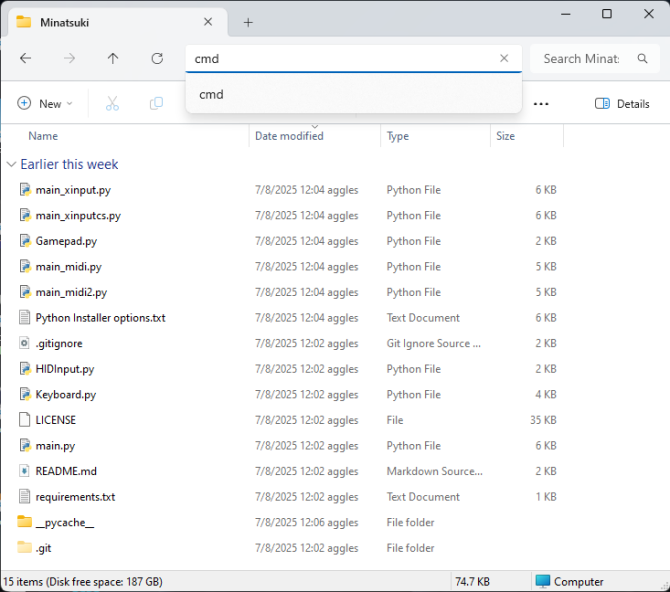Click the 1 KB size cell
This screenshot has height=592, width=670.
pyautogui.click(x=546, y=497)
